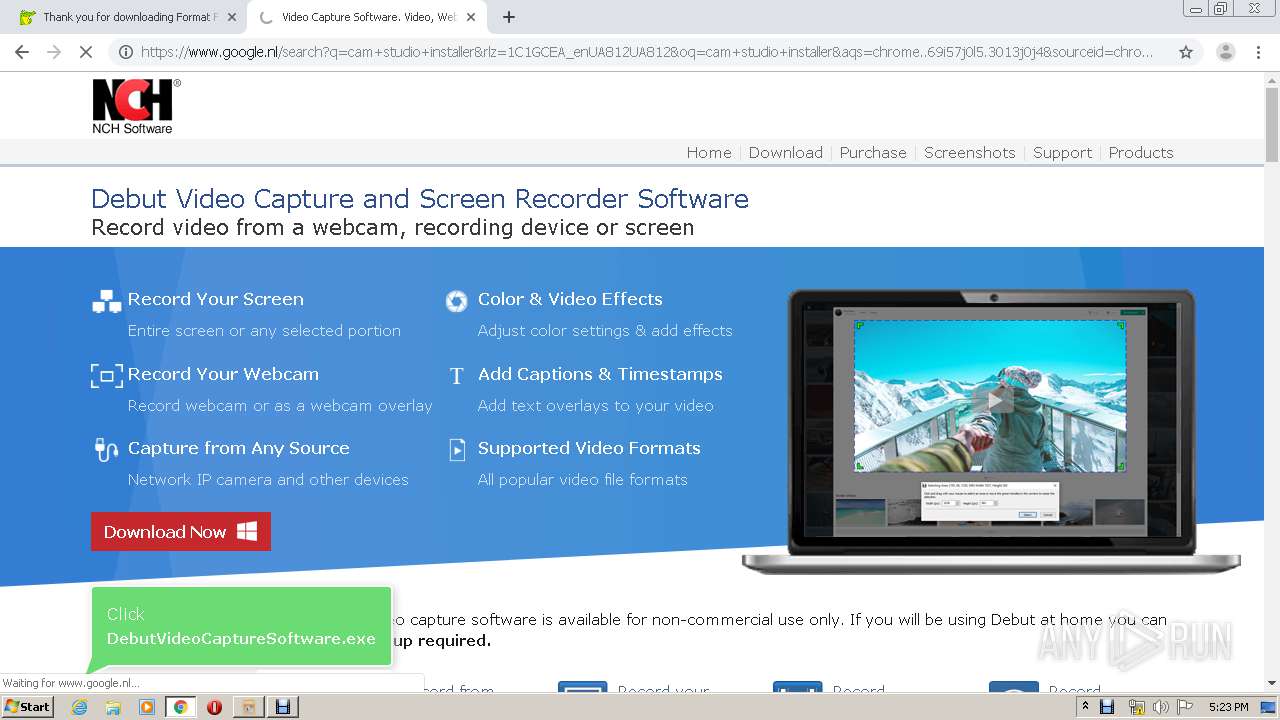The image size is (1280, 720).
Task: Open a new browser tab
Action: [508, 17]
